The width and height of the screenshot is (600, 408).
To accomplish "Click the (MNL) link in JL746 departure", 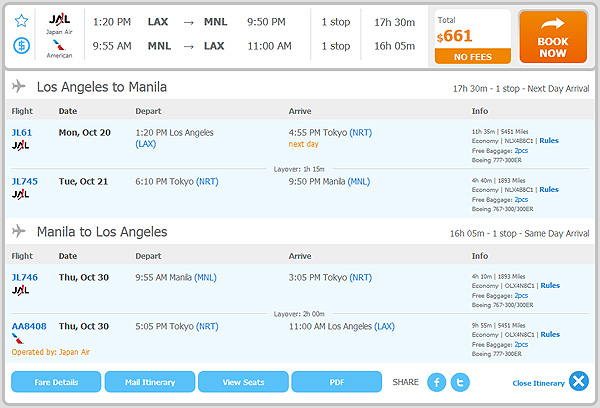I will 205,277.
